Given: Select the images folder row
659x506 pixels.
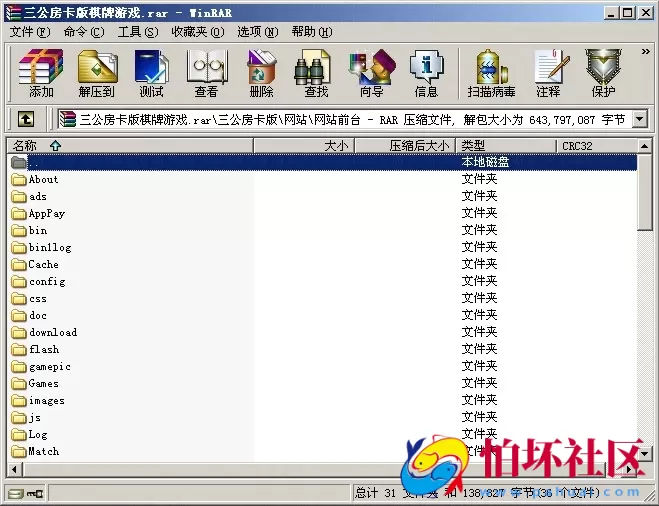Looking at the screenshot, I should point(322,401).
